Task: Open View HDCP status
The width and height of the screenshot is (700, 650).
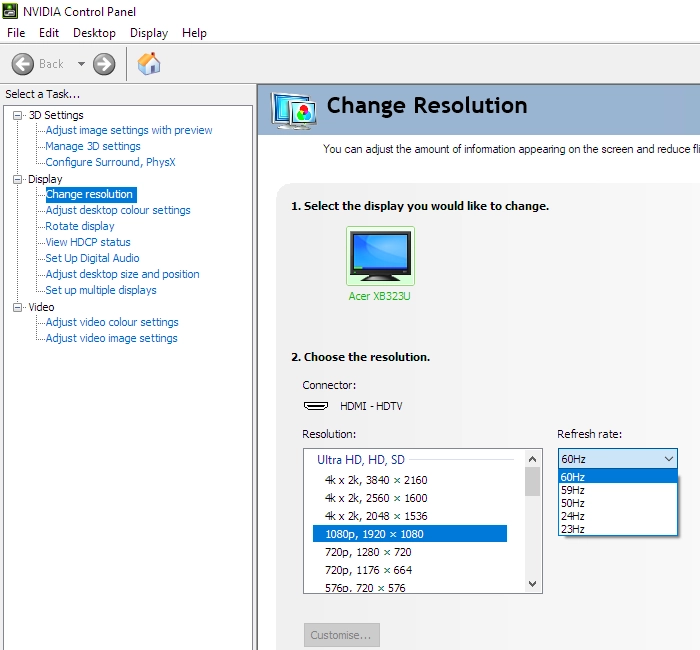Action: point(88,242)
